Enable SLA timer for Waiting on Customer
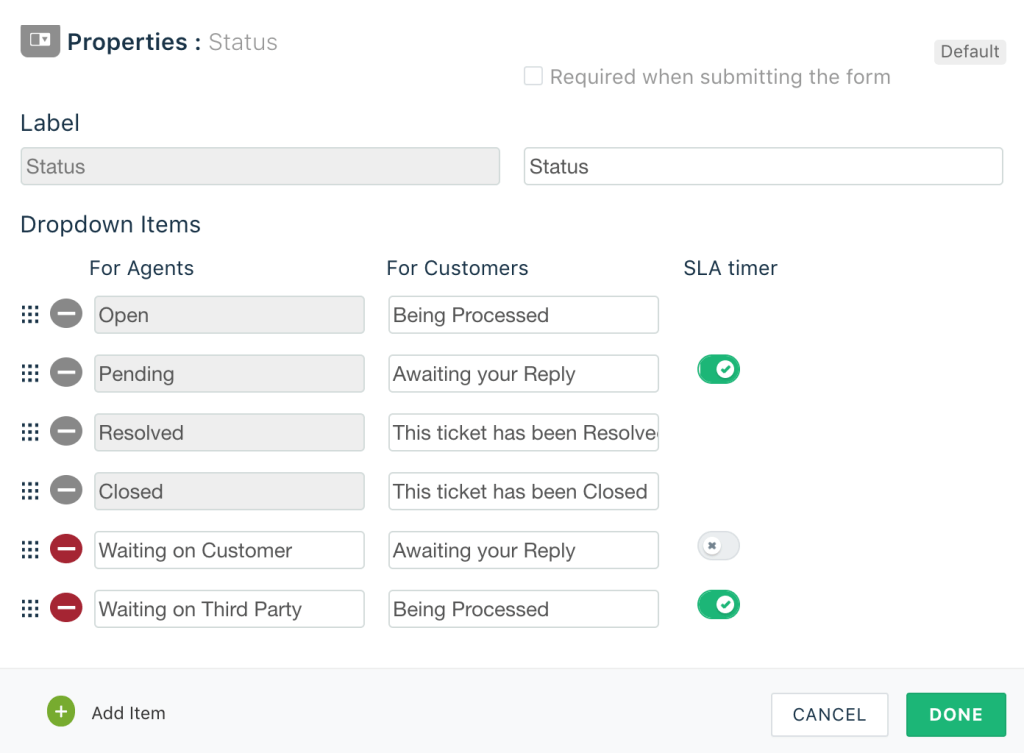 click(x=718, y=545)
